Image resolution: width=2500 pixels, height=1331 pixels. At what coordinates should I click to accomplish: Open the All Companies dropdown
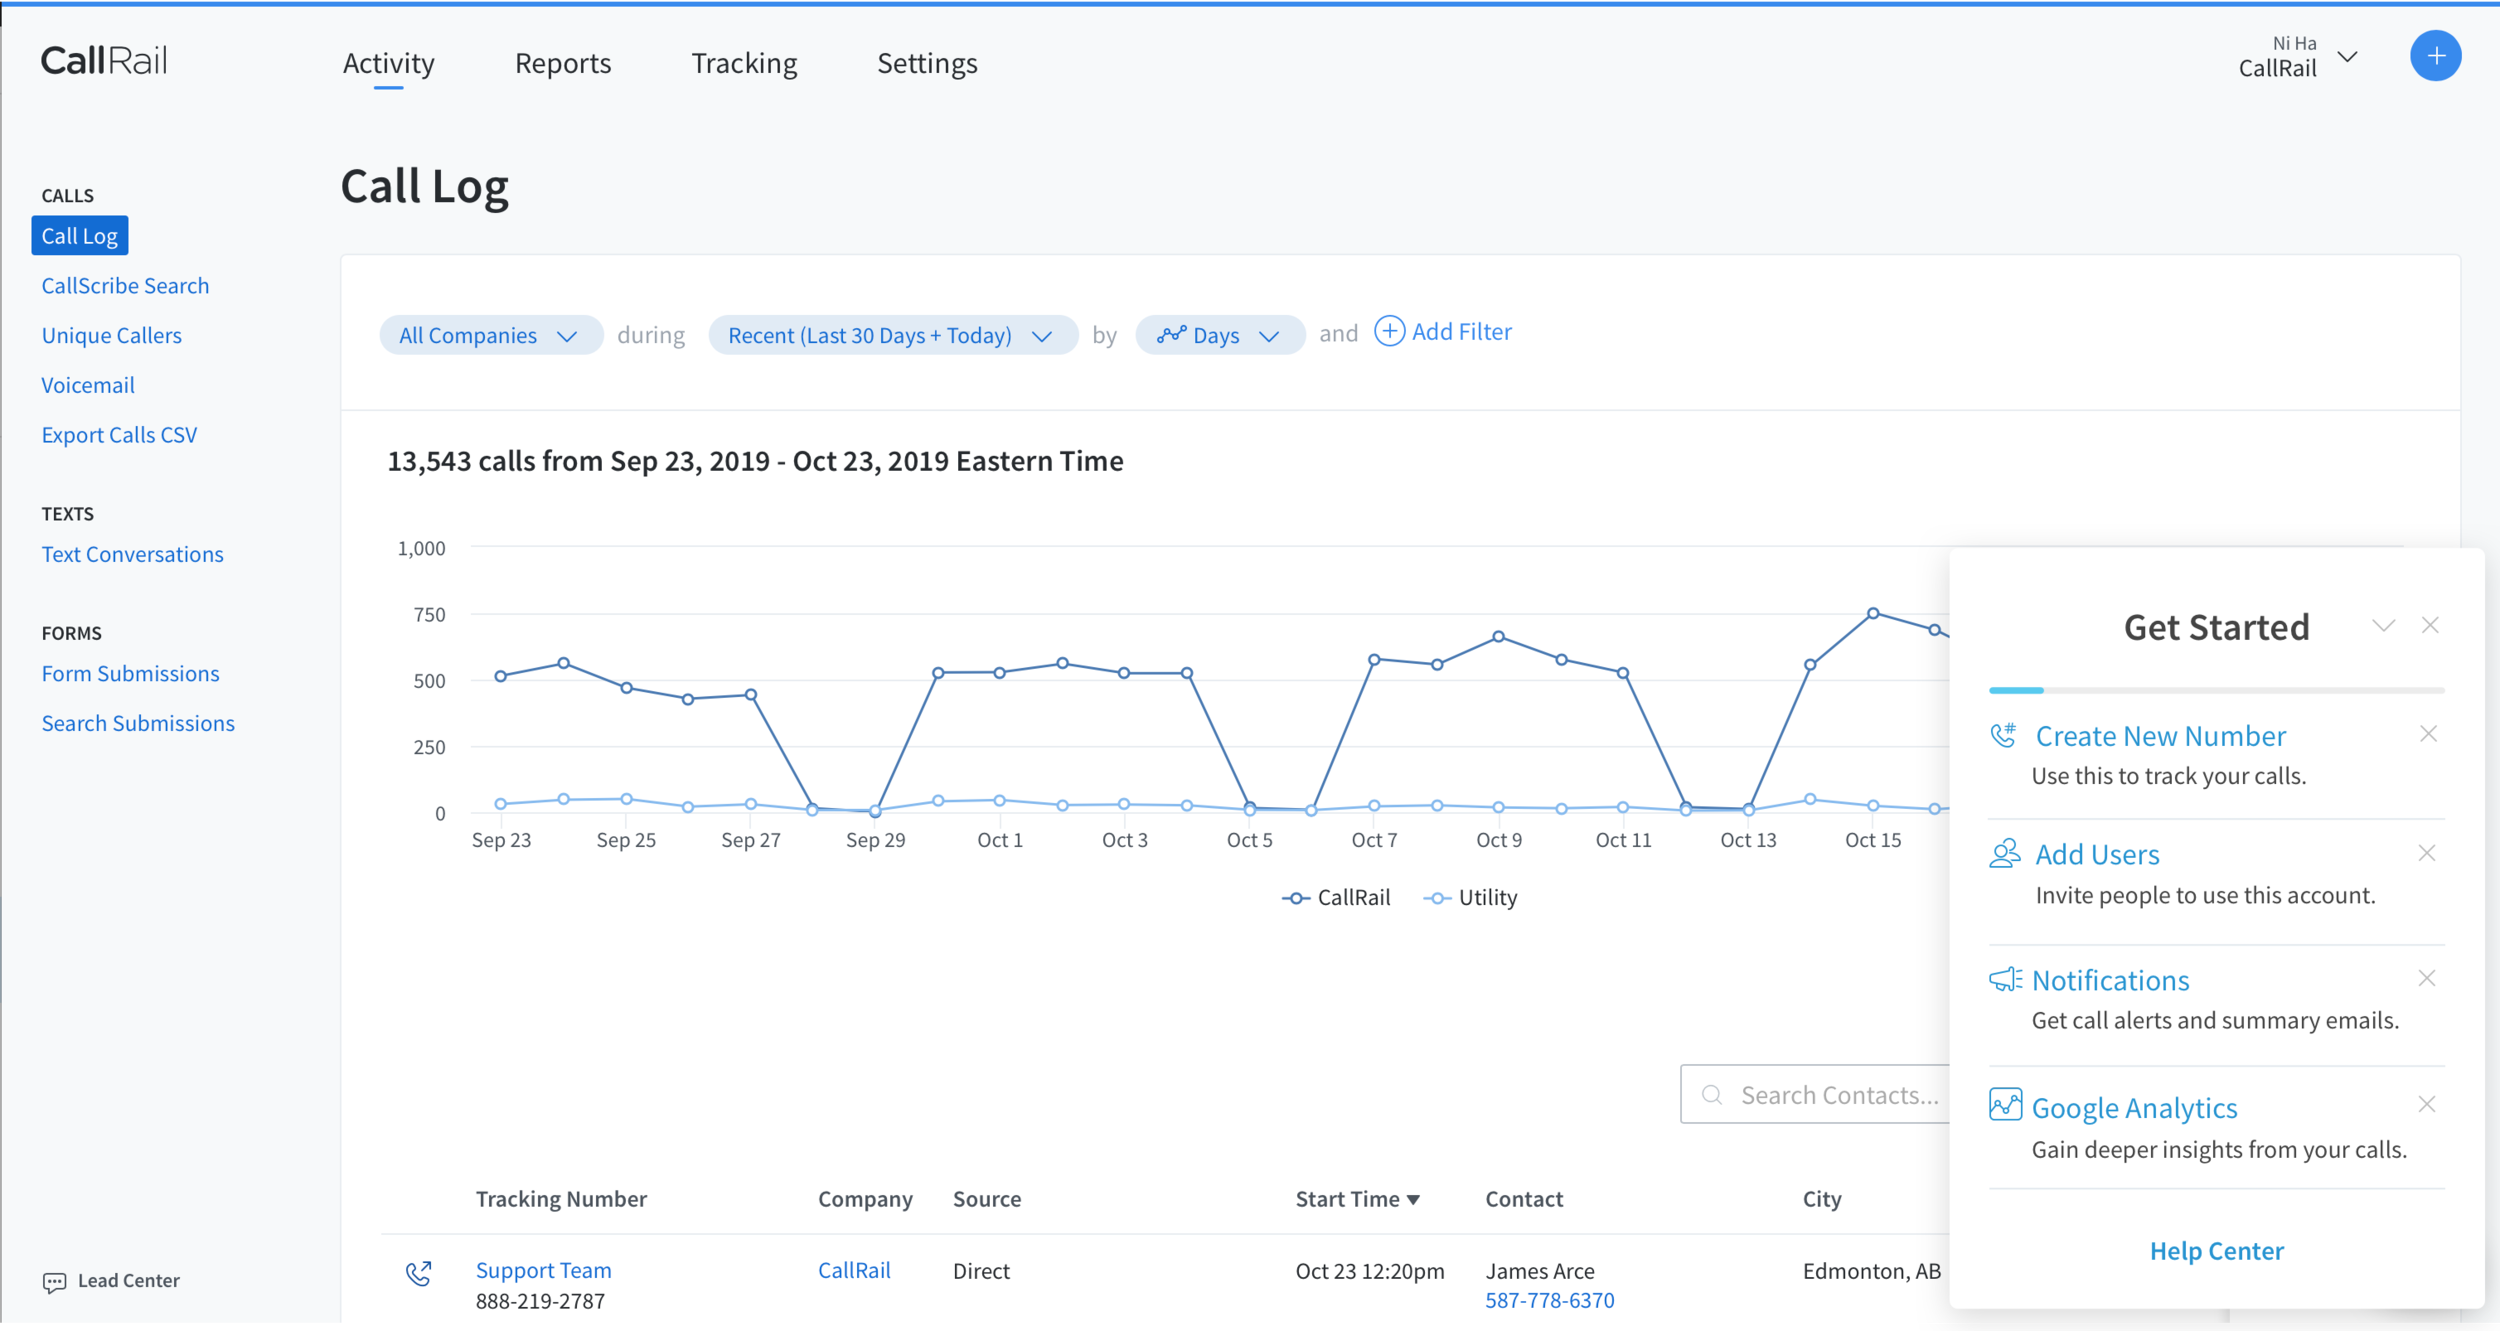(489, 335)
